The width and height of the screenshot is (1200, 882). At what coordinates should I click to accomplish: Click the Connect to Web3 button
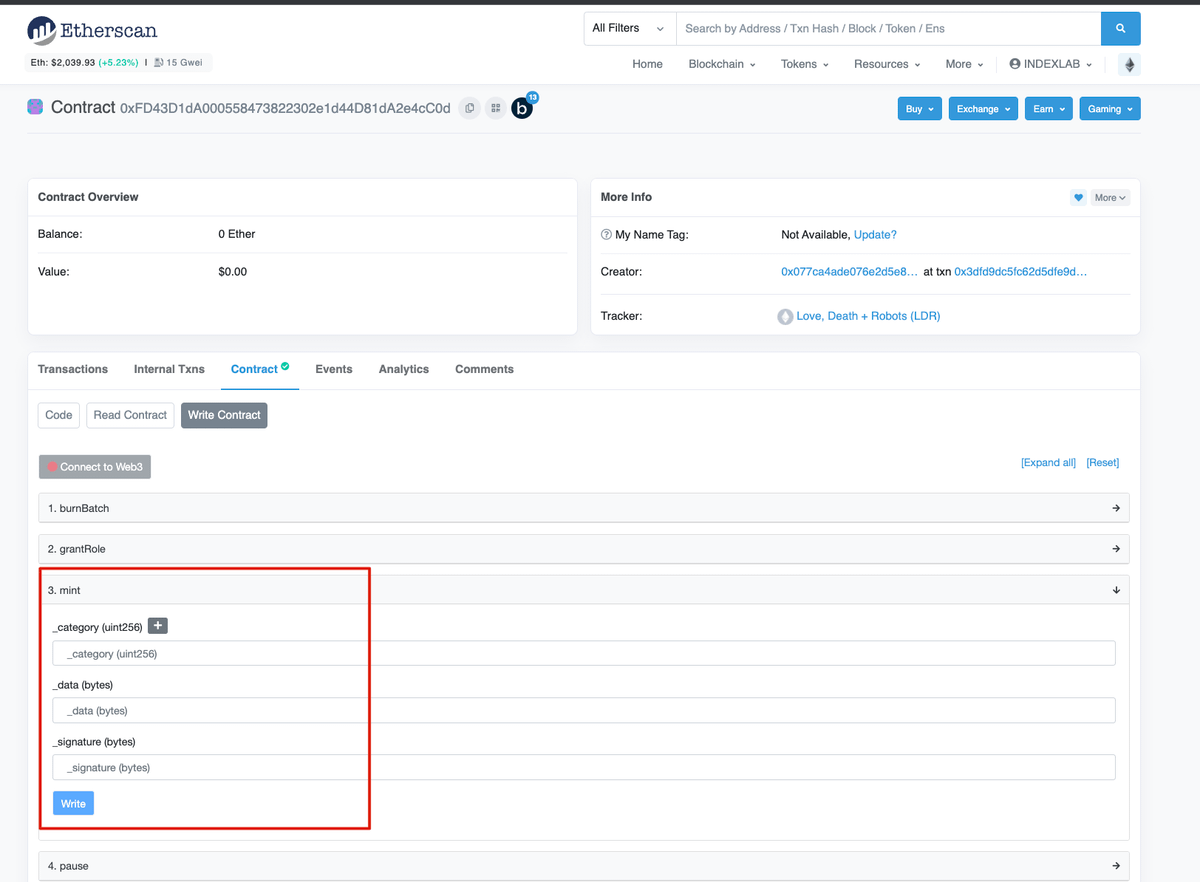(95, 467)
